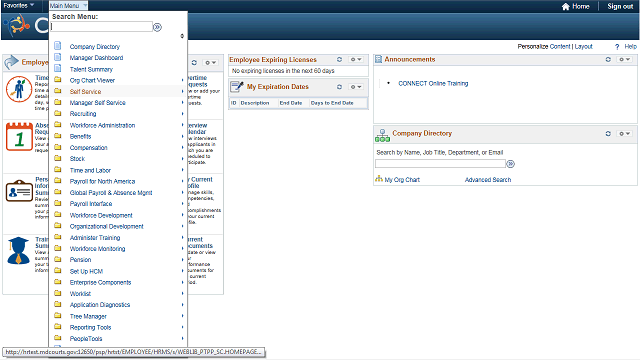
Task: Open Announcements pagelet settings dropdown
Action: pos(625,60)
